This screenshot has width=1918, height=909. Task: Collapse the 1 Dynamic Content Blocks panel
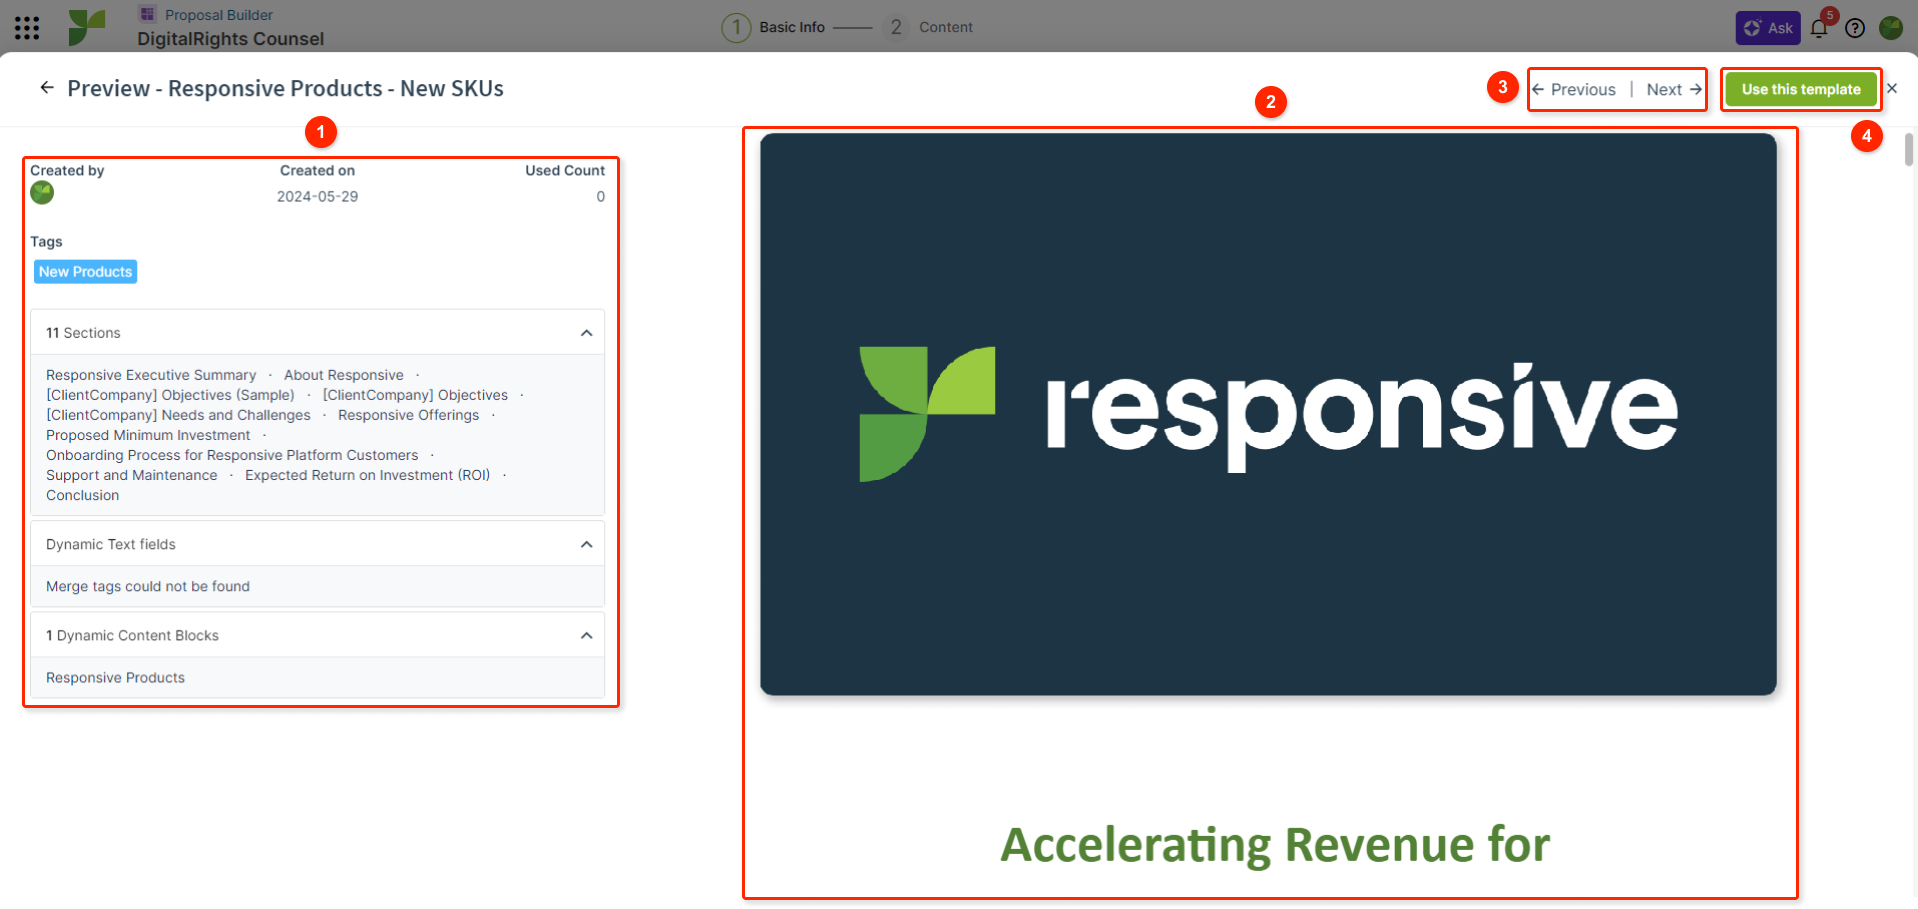pos(586,636)
